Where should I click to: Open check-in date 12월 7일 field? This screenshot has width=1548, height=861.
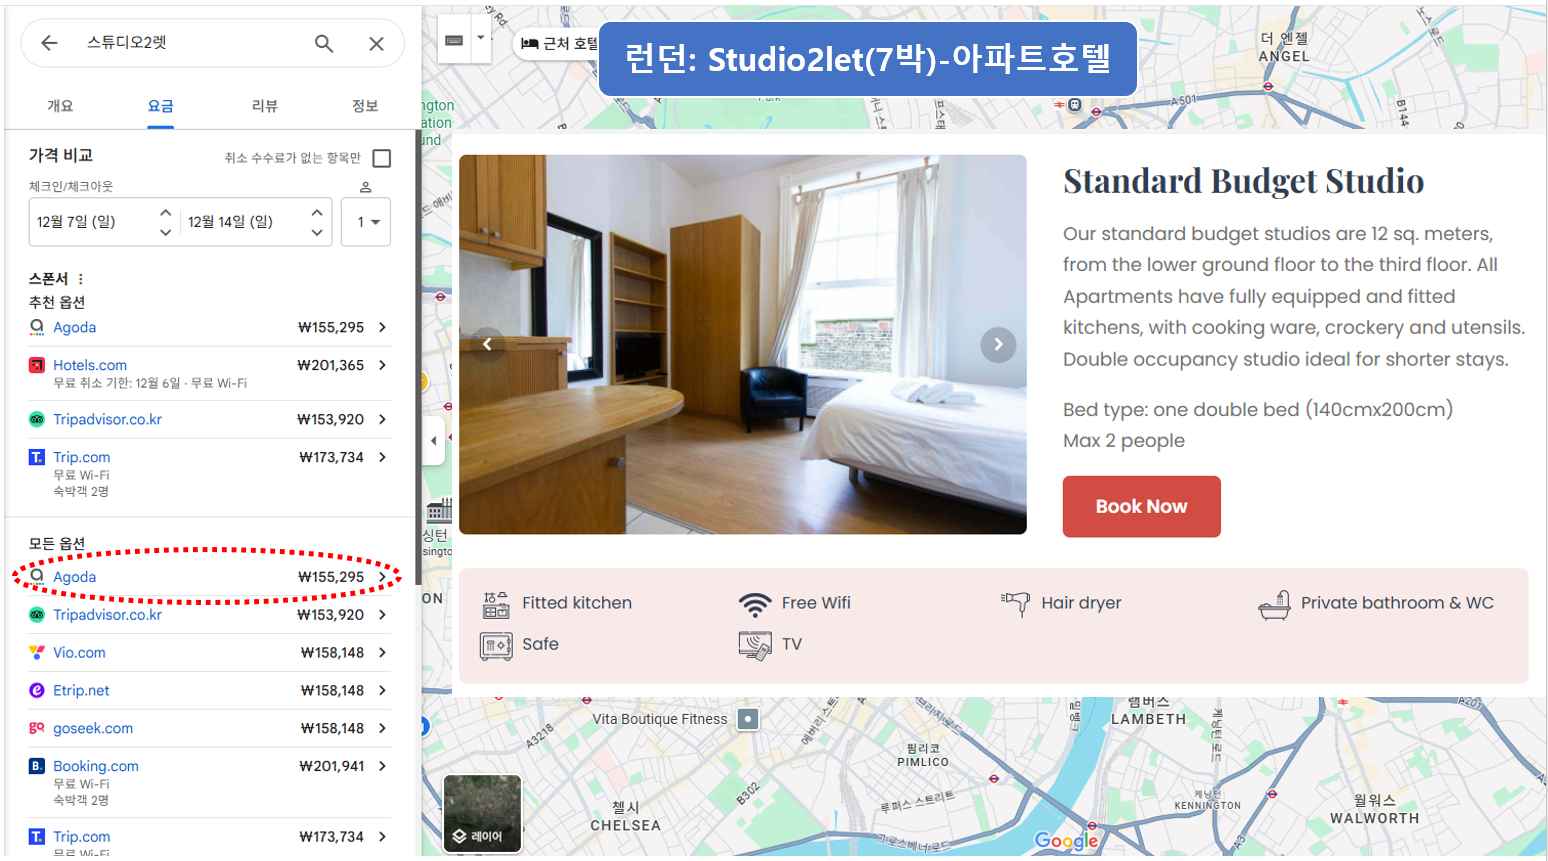click(x=90, y=222)
